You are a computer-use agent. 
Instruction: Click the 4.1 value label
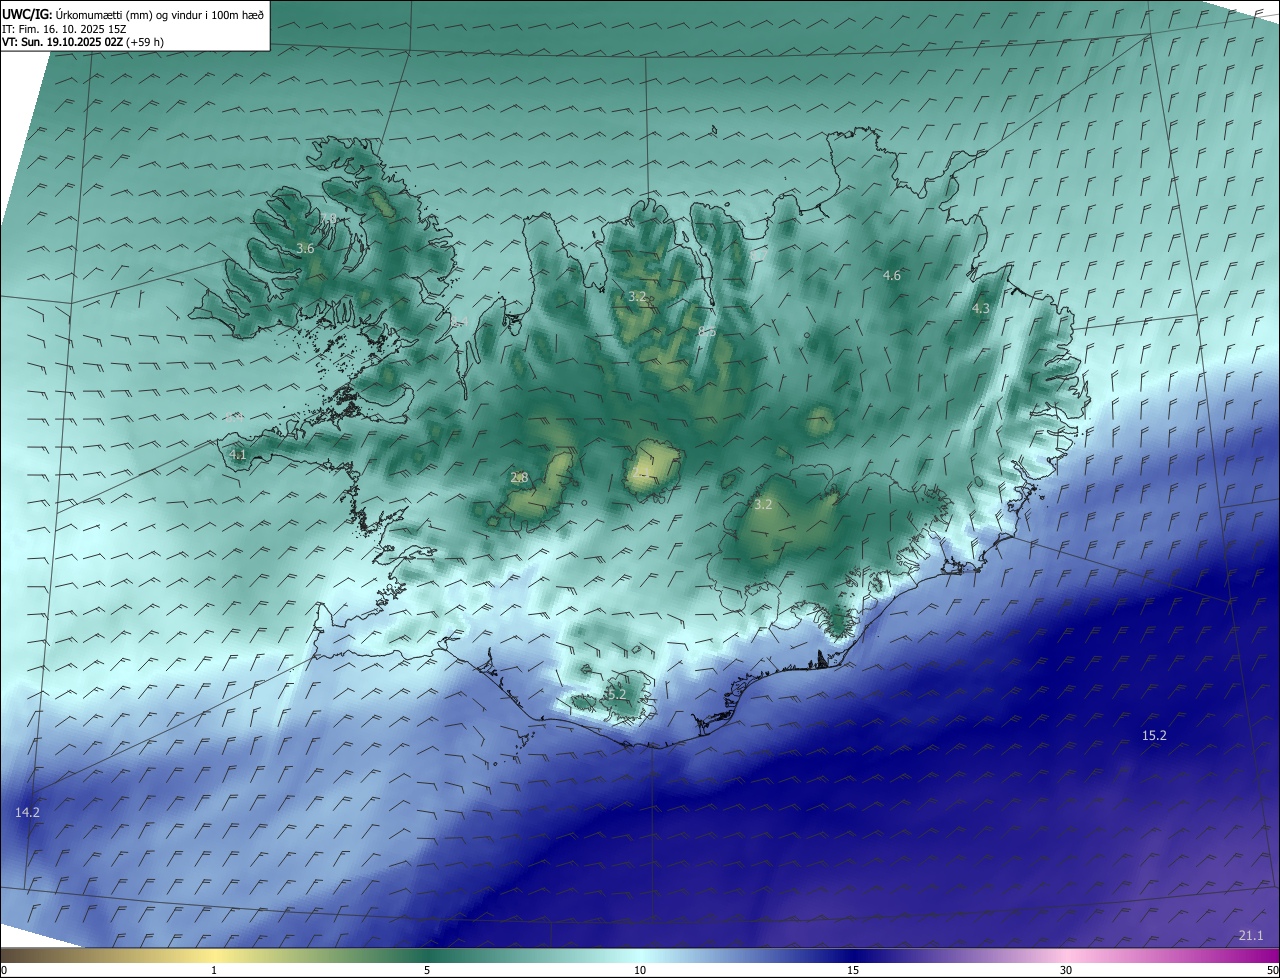pyautogui.click(x=238, y=455)
